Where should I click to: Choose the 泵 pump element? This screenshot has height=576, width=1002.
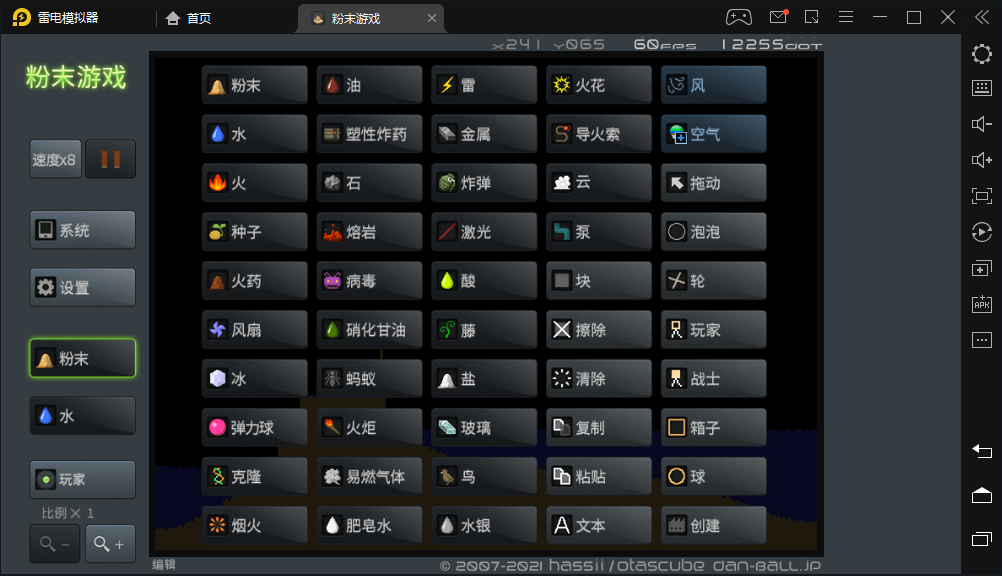coord(598,231)
